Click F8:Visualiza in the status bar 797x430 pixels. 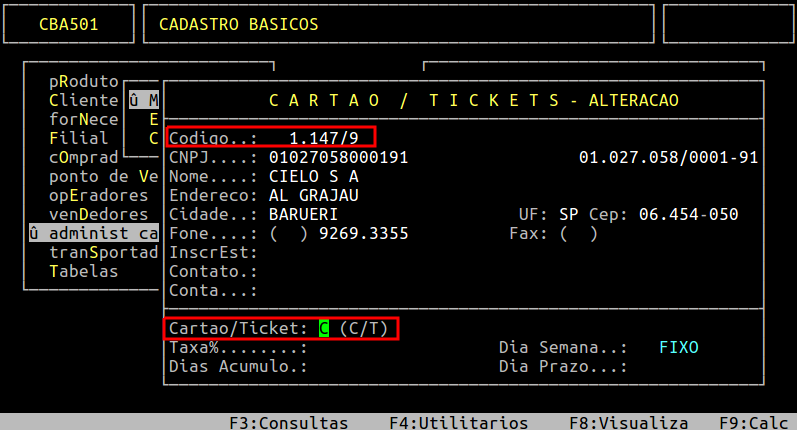click(x=628, y=422)
